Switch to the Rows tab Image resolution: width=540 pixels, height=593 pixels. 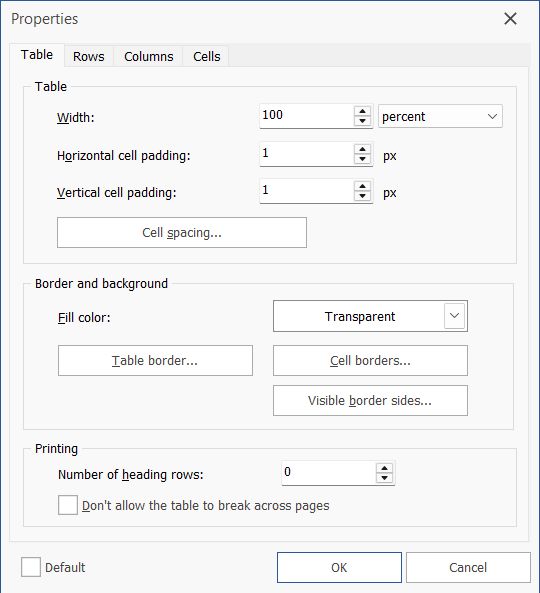coord(88,56)
